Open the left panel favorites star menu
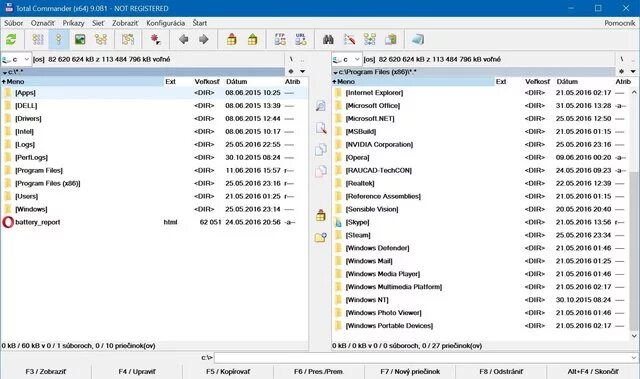Image resolution: width=640 pixels, height=379 pixels. coord(291,71)
